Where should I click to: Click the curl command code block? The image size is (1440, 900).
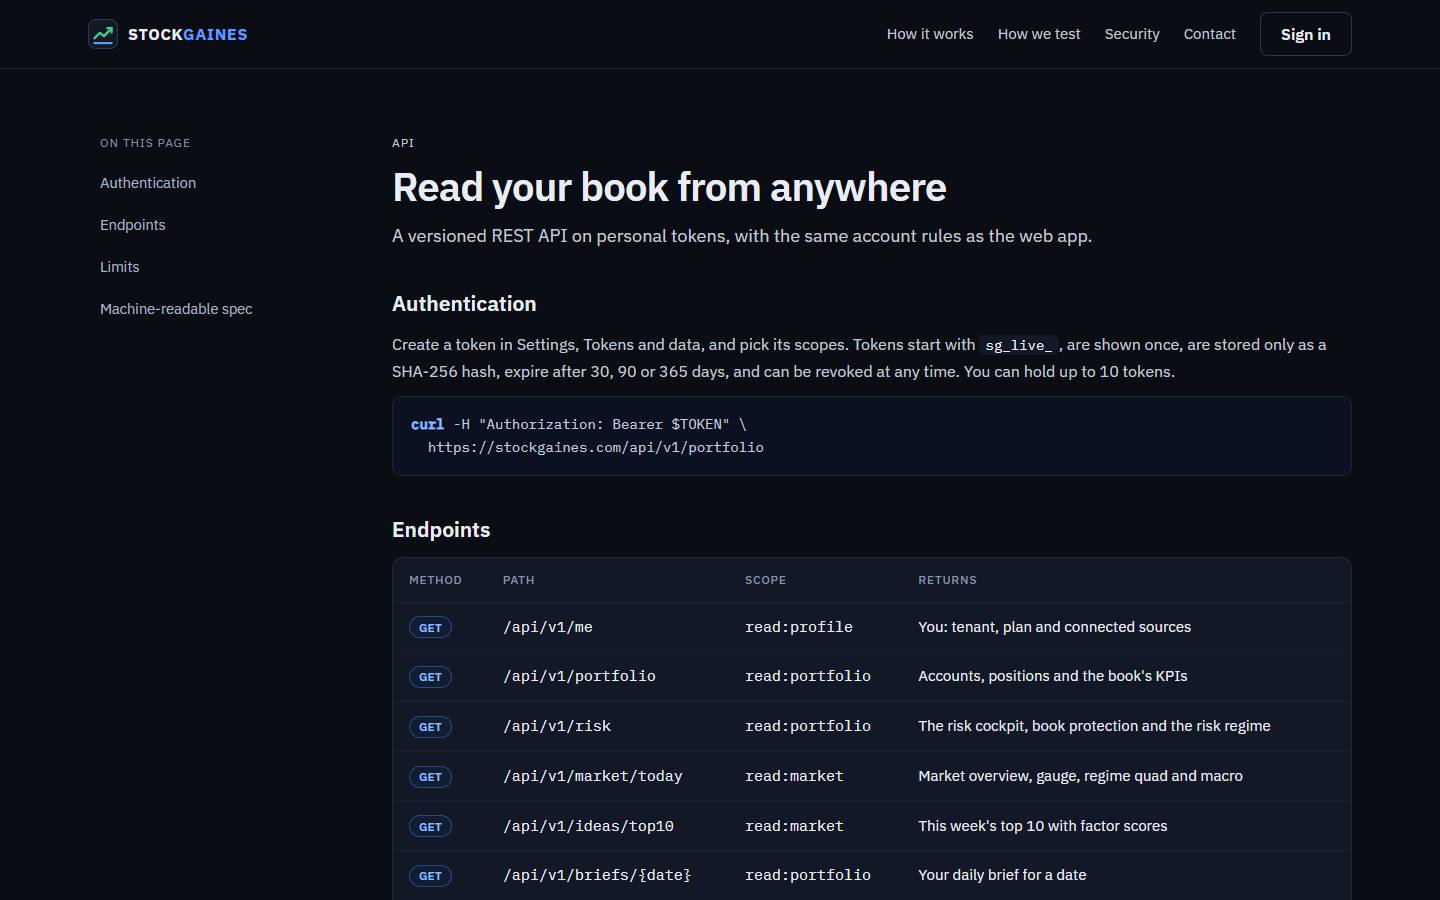pos(872,436)
